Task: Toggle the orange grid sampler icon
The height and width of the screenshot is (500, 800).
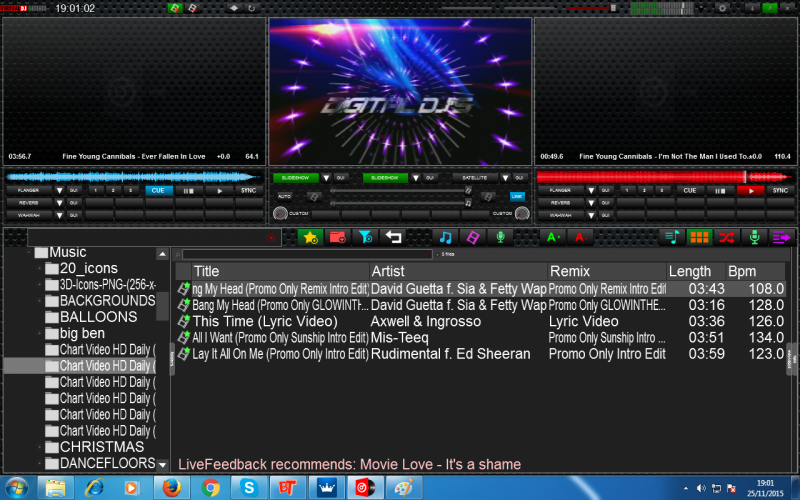Action: (699, 237)
